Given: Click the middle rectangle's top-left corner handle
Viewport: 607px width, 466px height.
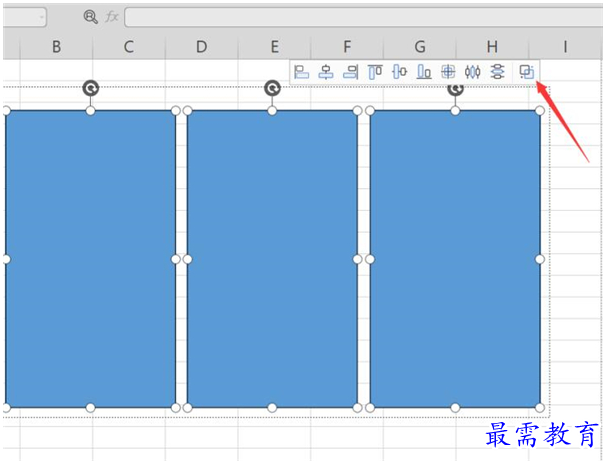Looking at the screenshot, I should pyautogui.click(x=188, y=111).
